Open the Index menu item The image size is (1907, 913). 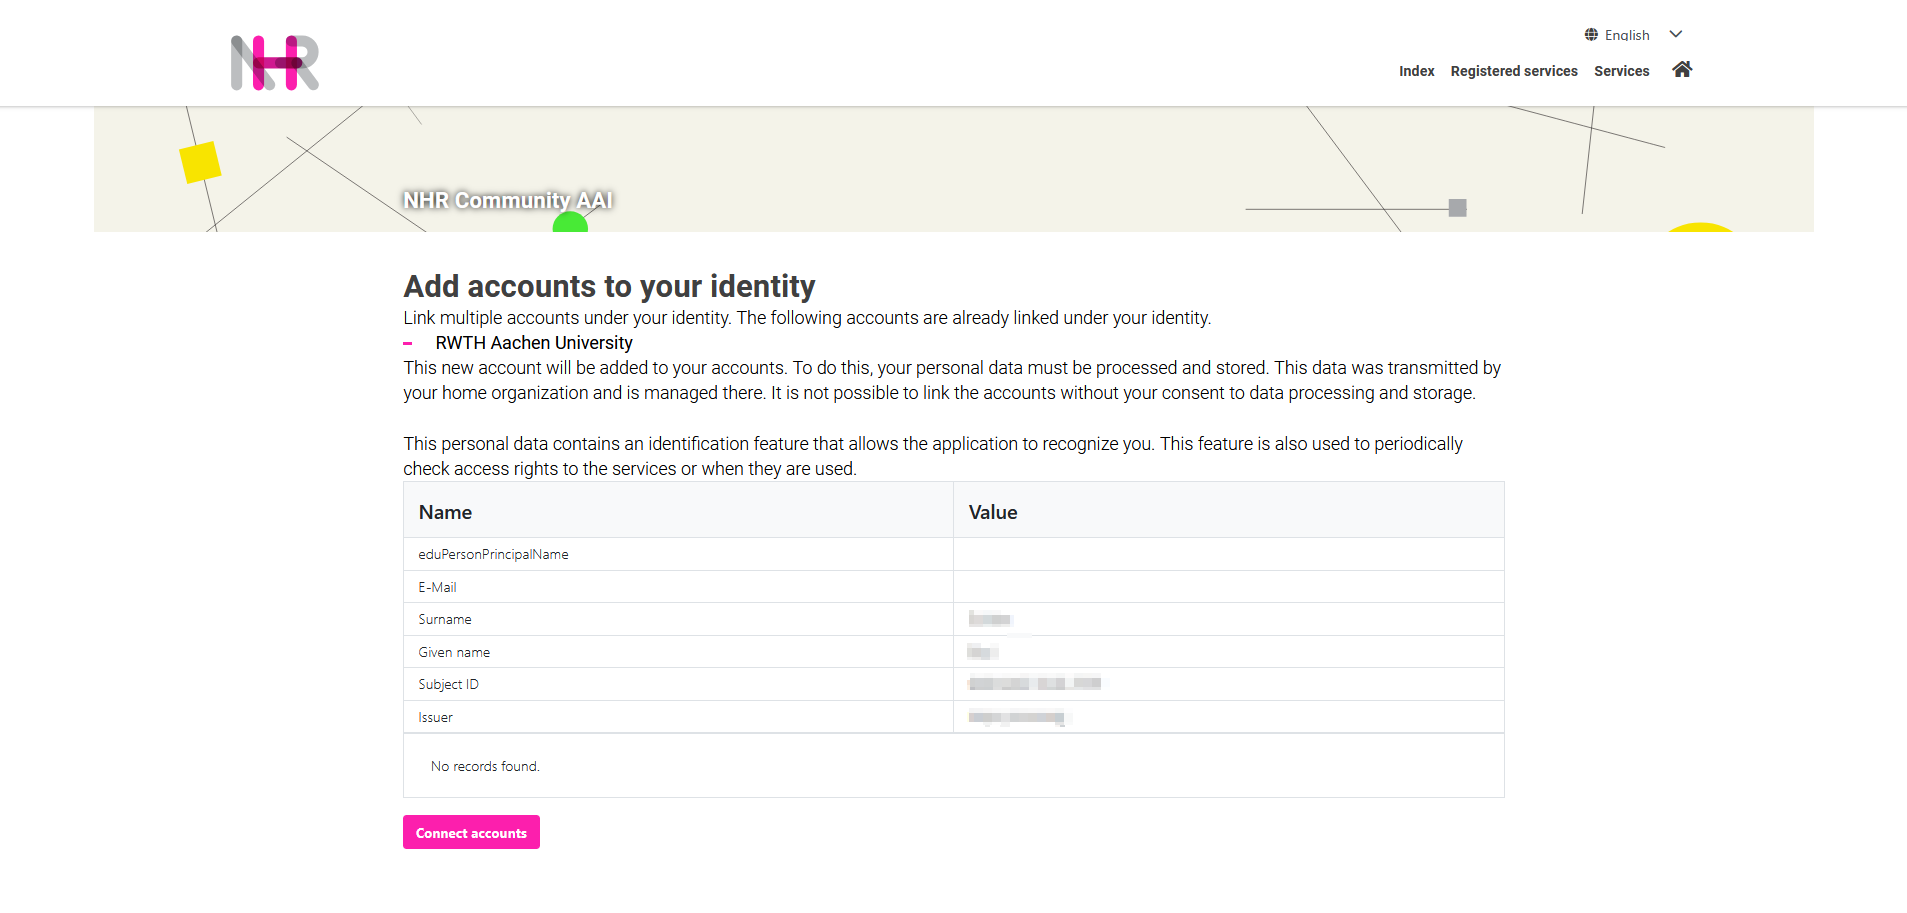(1416, 71)
